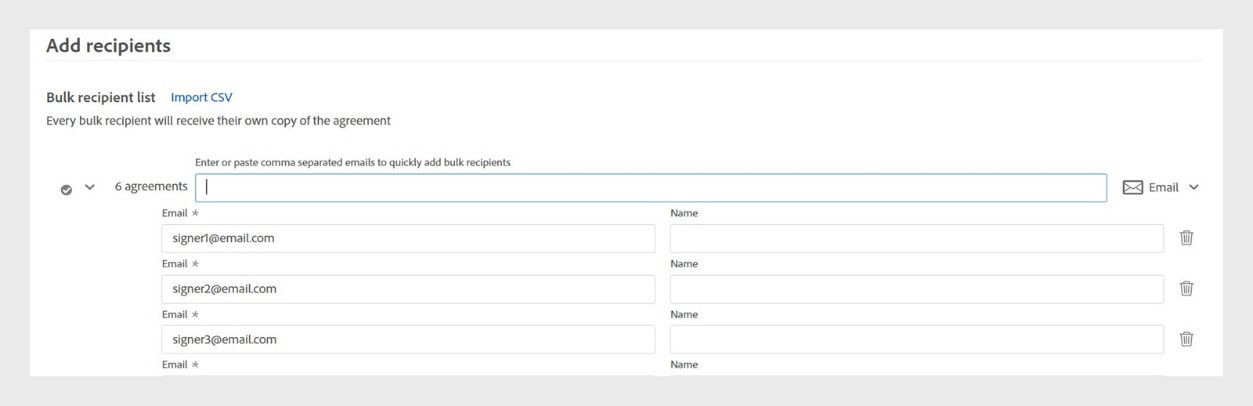The image size is (1253, 406).
Task: Click the Name field next to signer1
Action: click(x=916, y=238)
